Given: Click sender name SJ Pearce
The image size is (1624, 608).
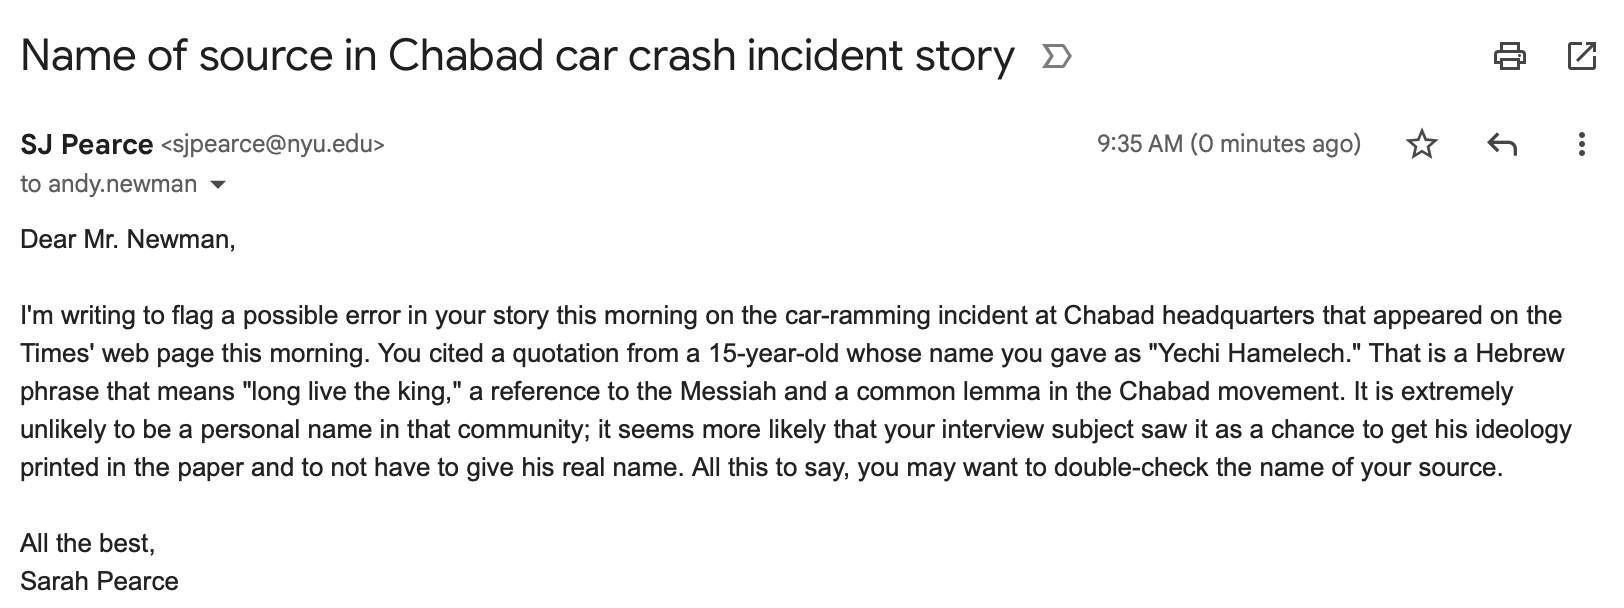Looking at the screenshot, I should [x=86, y=145].
